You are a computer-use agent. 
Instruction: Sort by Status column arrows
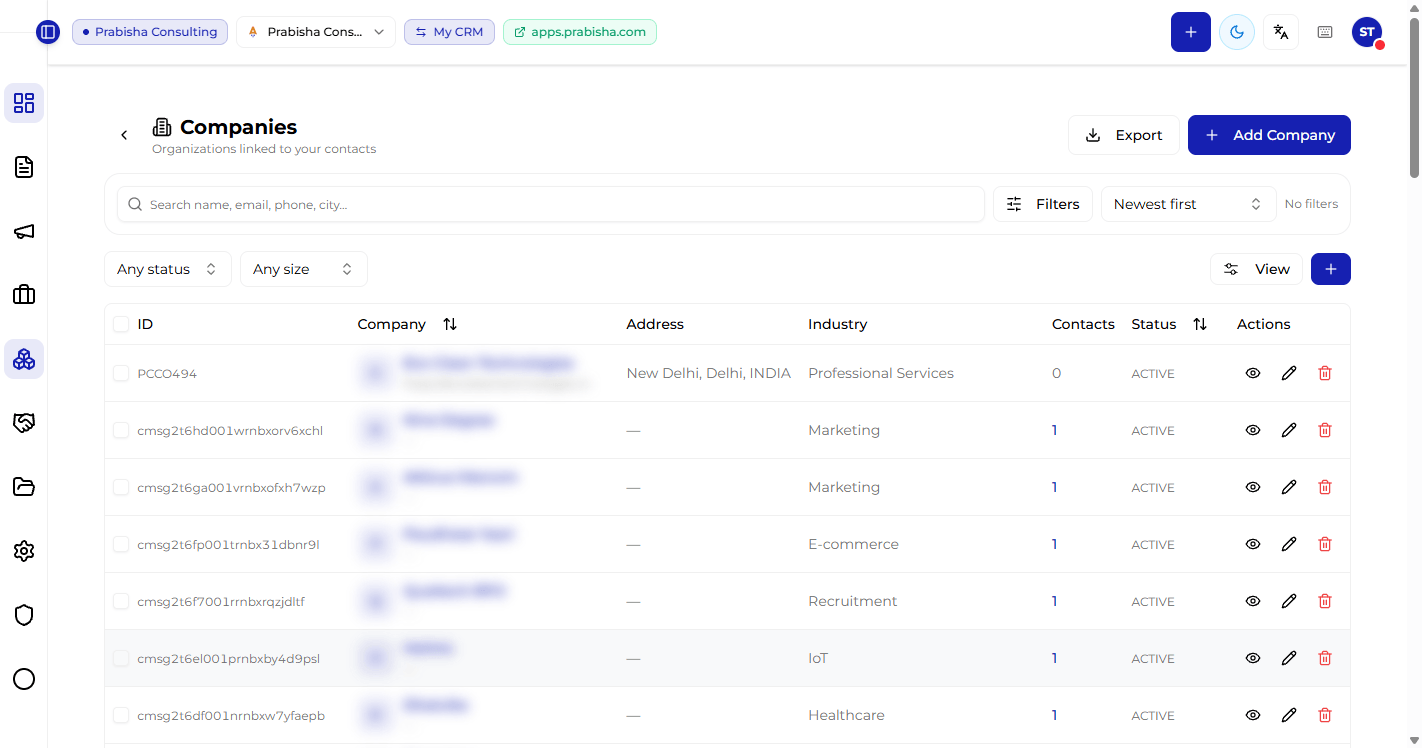coord(1200,324)
